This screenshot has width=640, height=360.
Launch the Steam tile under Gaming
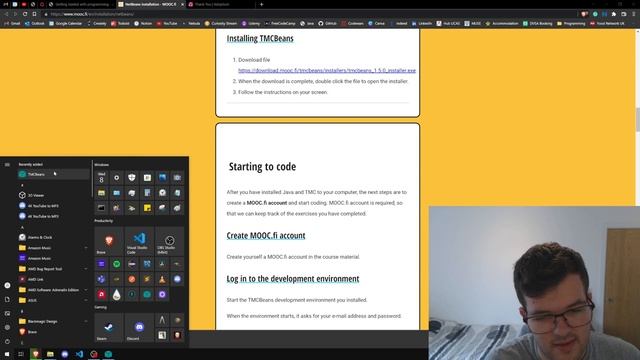[x=109, y=327]
